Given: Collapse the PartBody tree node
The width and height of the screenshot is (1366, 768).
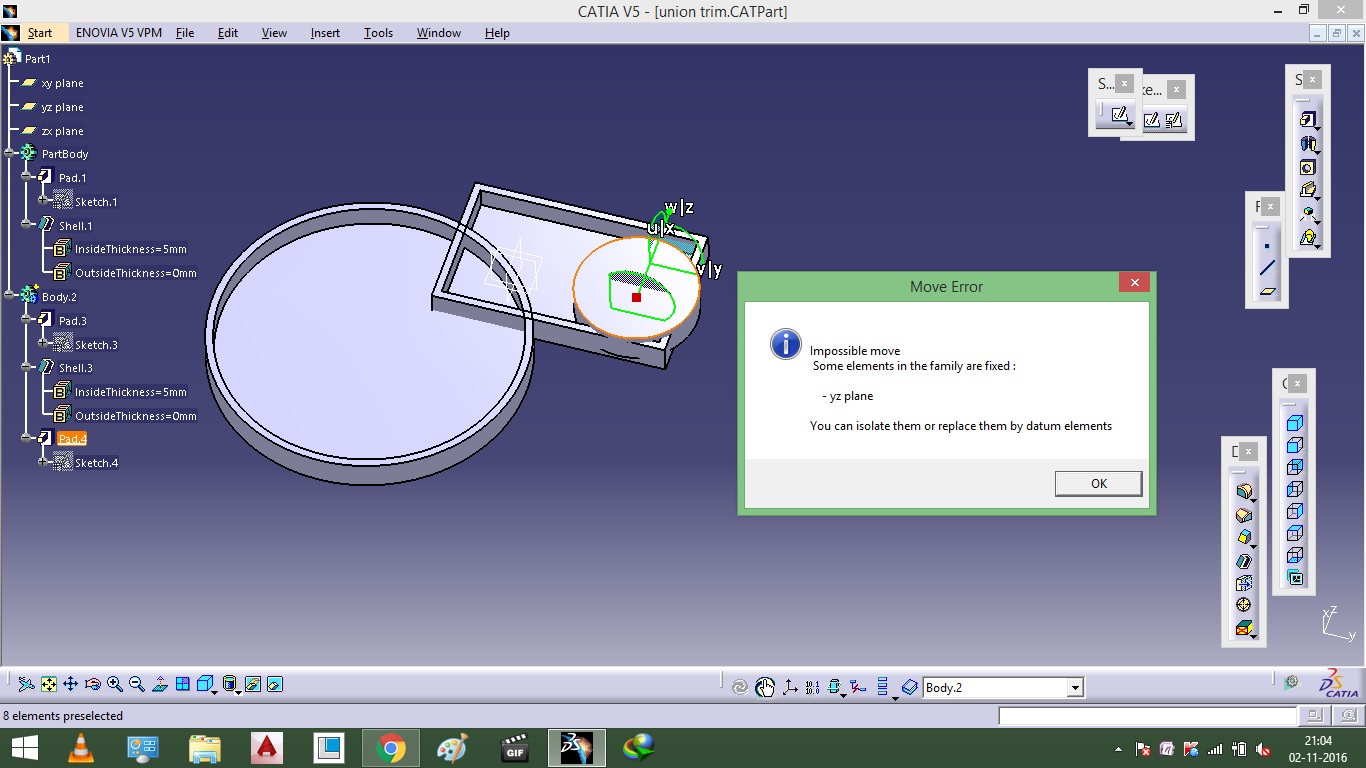Looking at the screenshot, I should tap(10, 154).
